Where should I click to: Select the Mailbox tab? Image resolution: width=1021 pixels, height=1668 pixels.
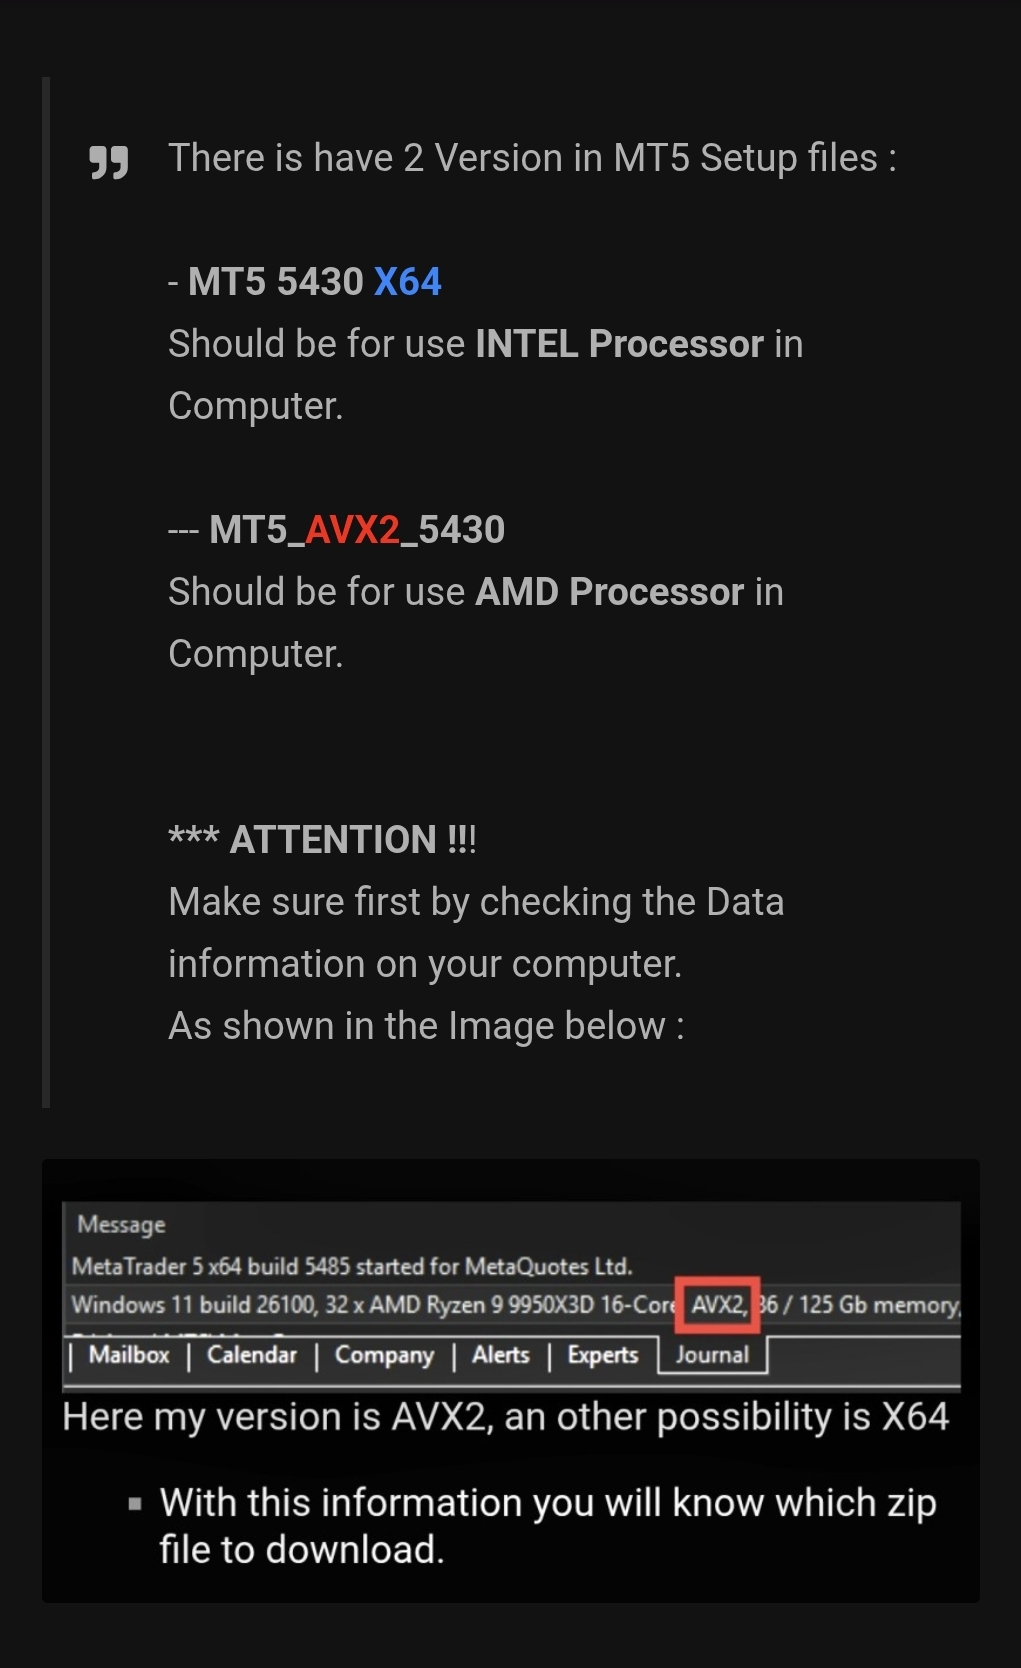[129, 1355]
